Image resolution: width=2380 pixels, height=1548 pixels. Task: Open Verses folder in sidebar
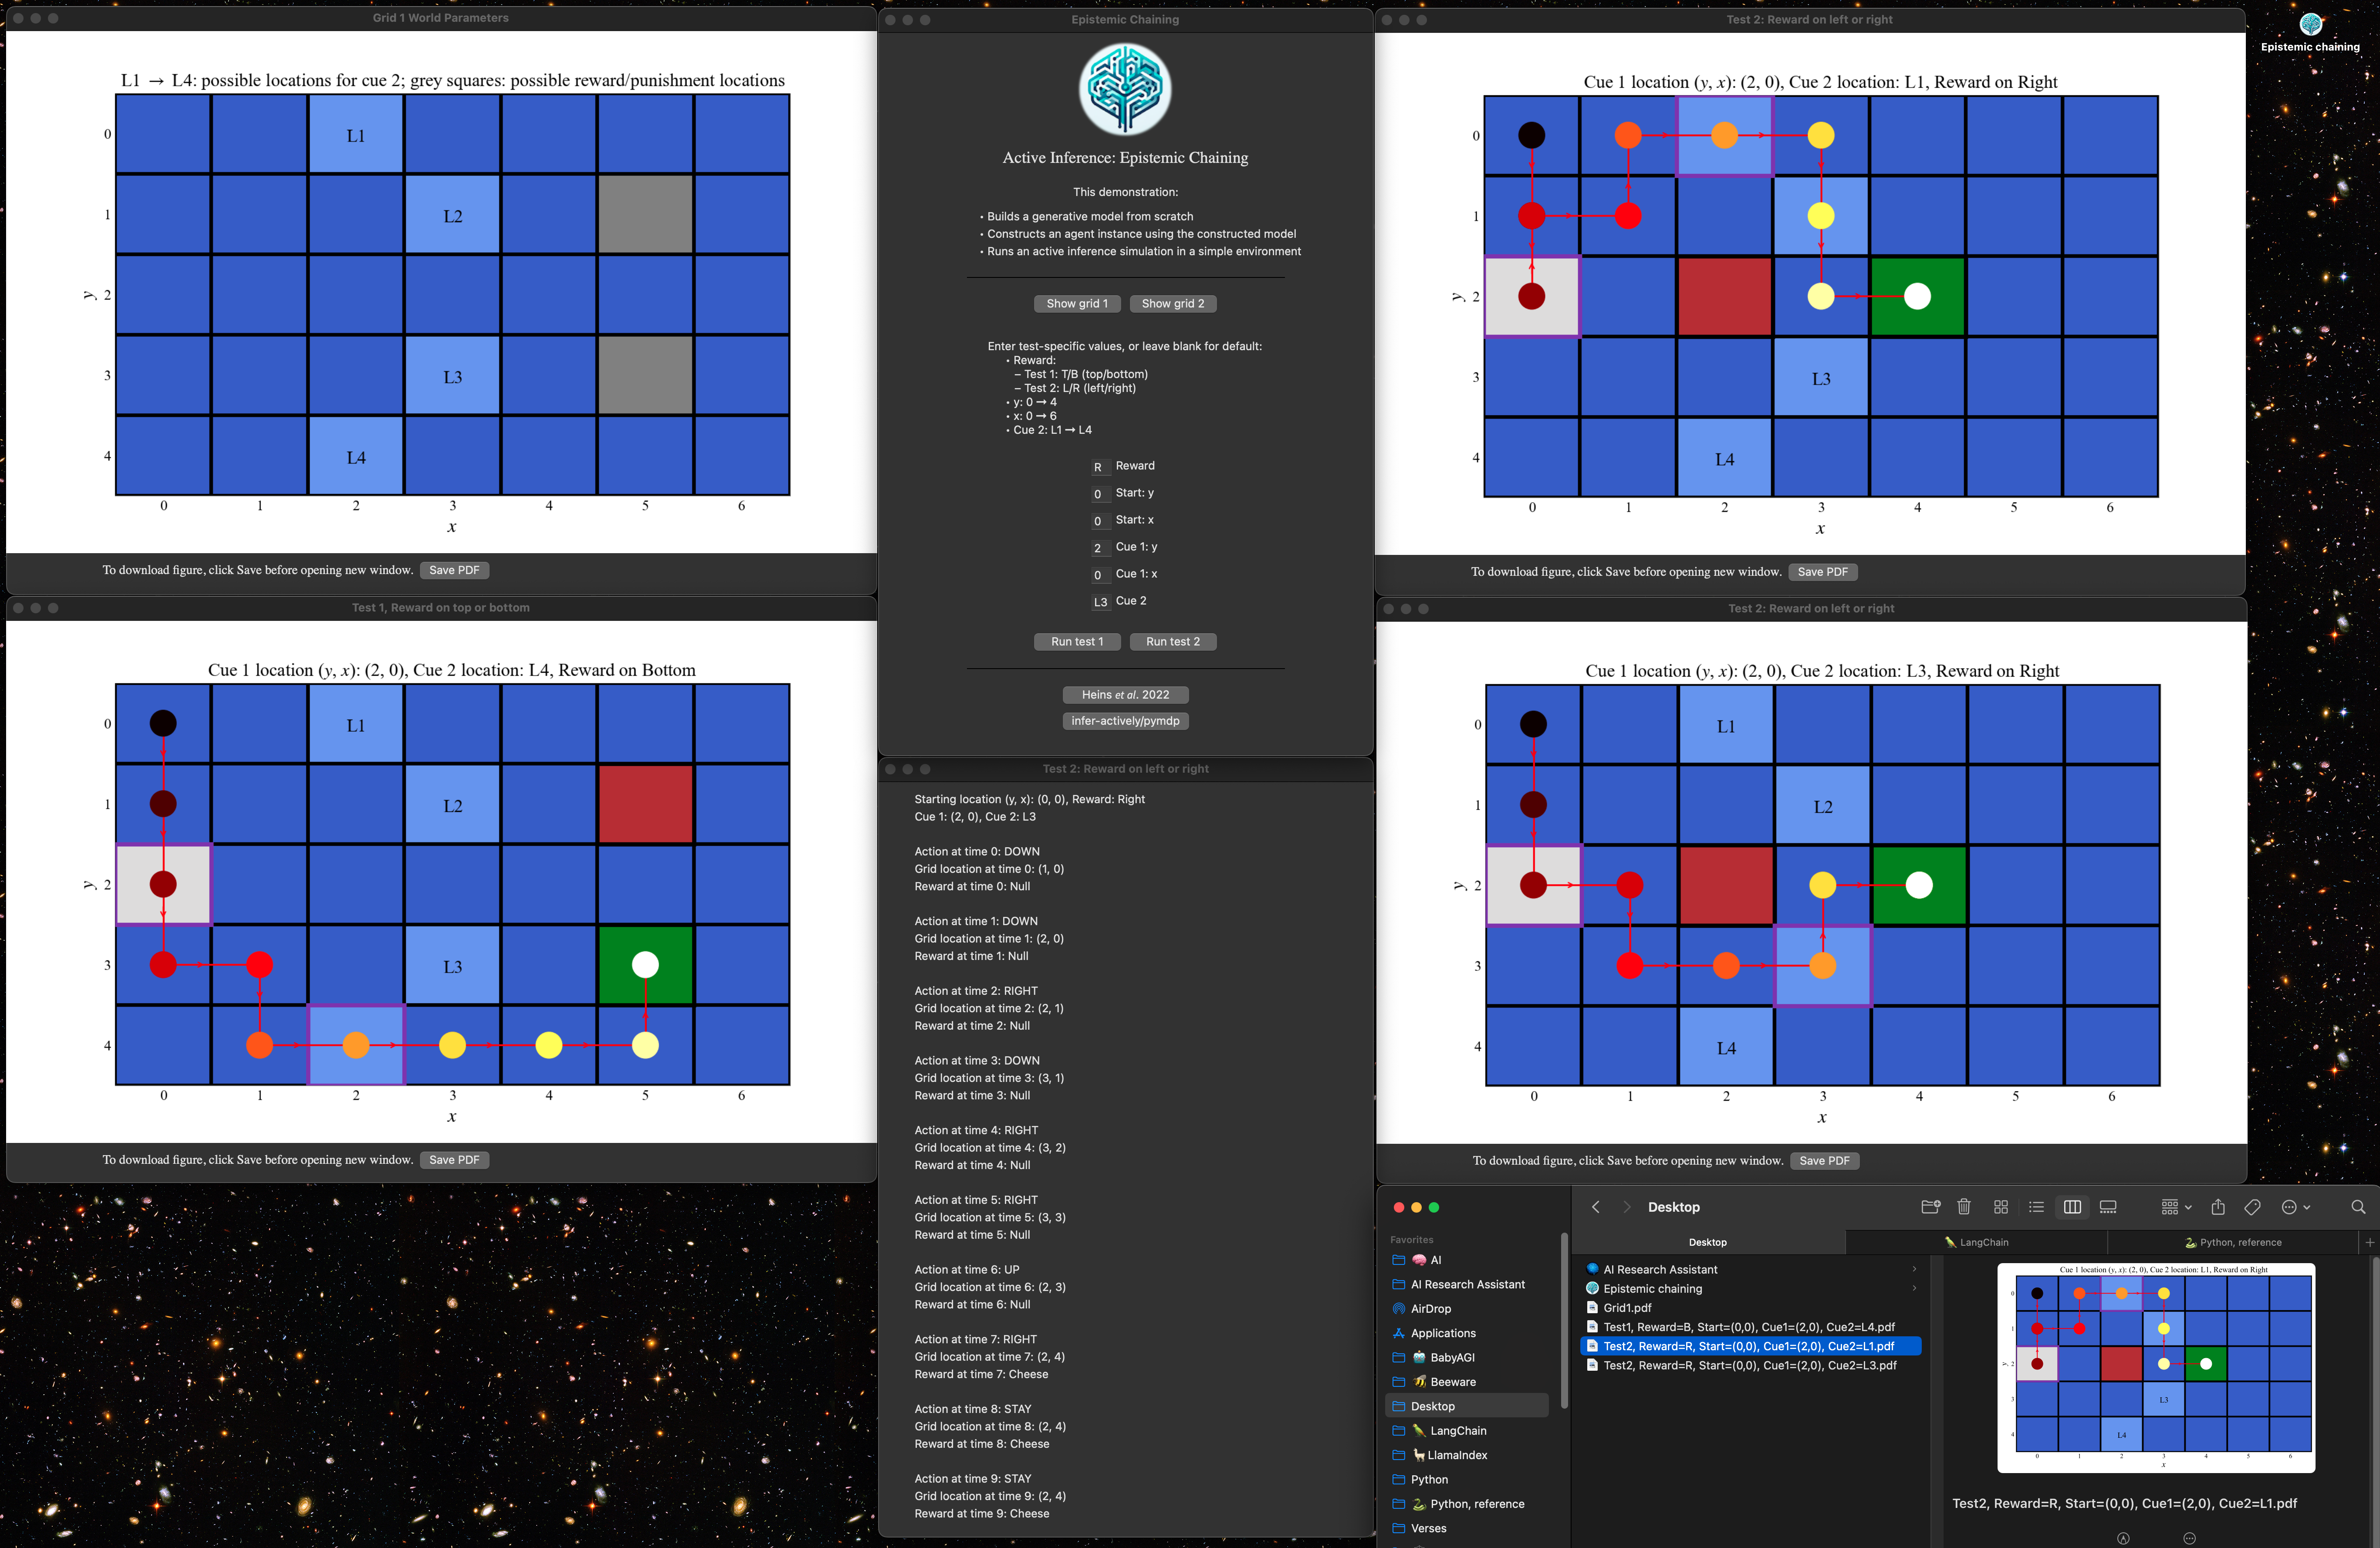[1466, 1528]
